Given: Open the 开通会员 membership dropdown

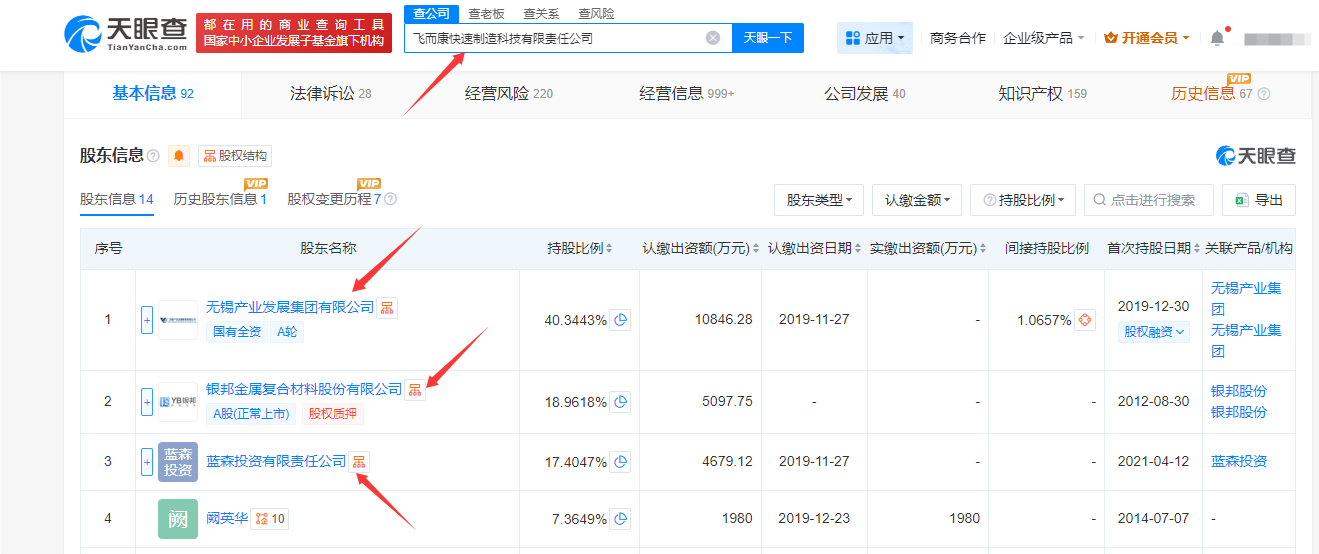Looking at the screenshot, I should [x=1147, y=38].
